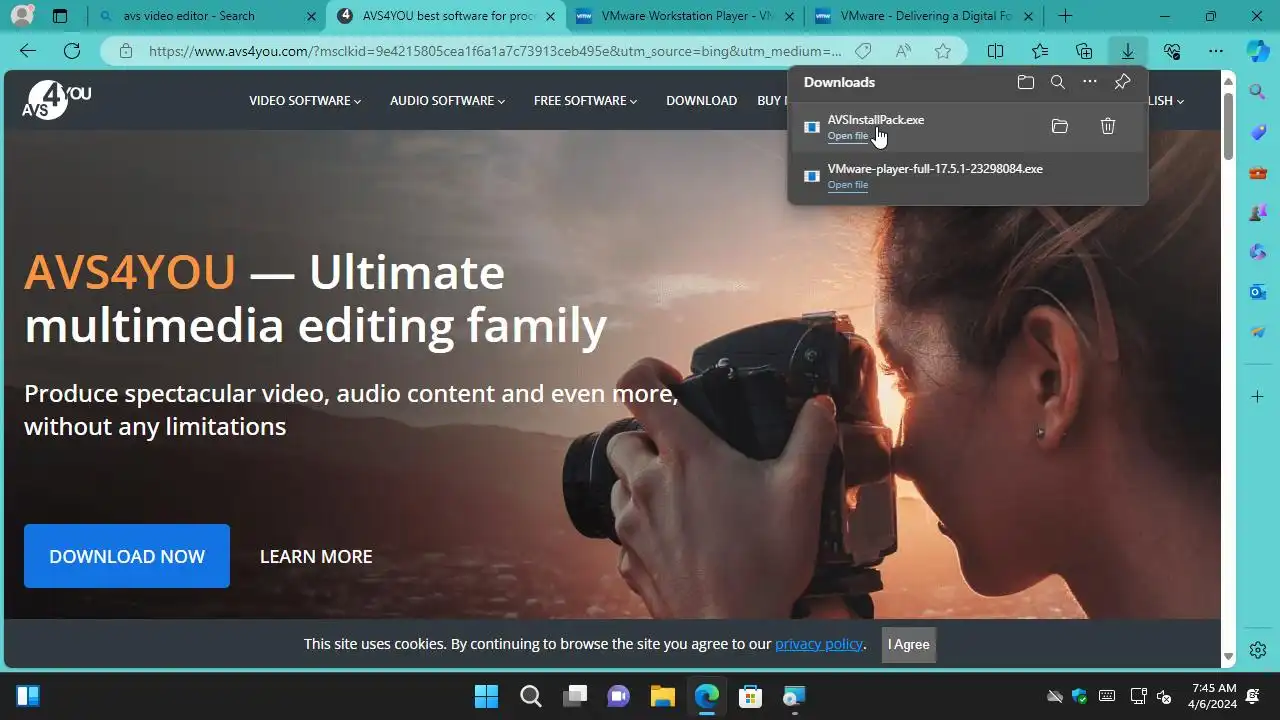Close the avs video editor Search tab
This screenshot has height=720, width=1280.
tap(311, 16)
